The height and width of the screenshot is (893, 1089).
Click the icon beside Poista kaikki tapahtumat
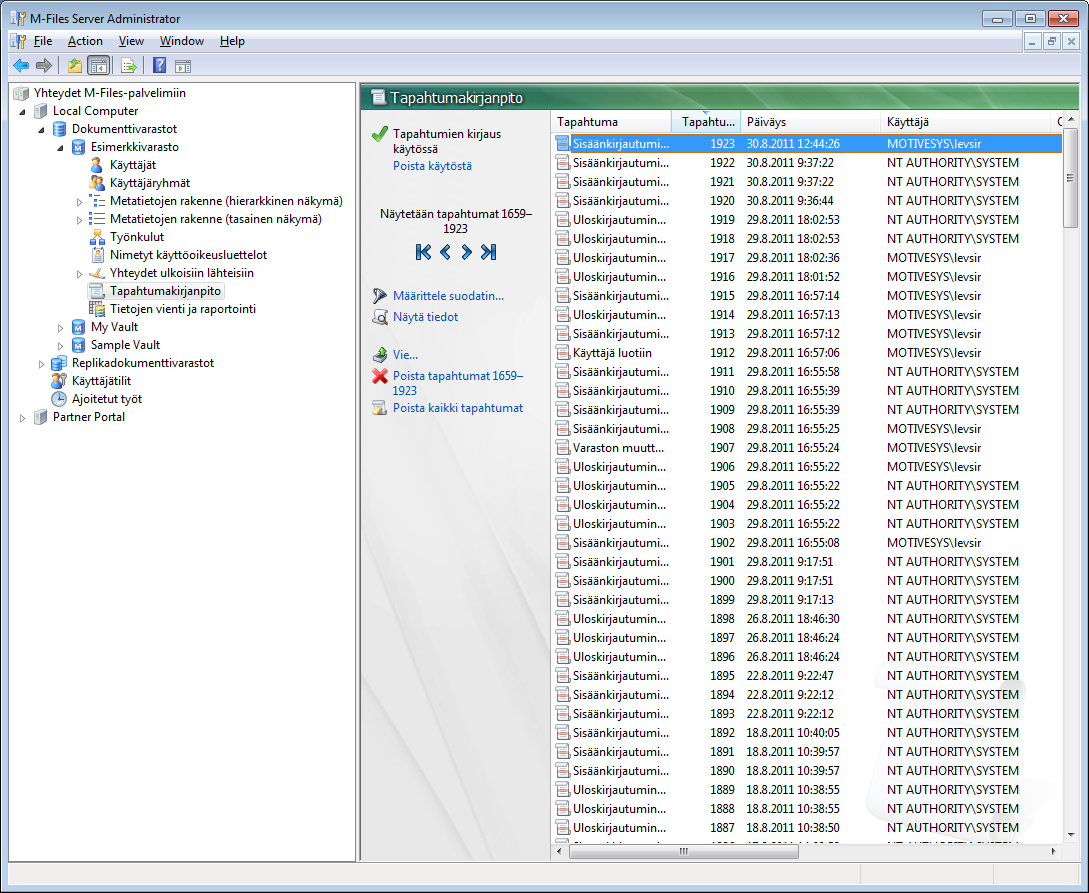(379, 408)
